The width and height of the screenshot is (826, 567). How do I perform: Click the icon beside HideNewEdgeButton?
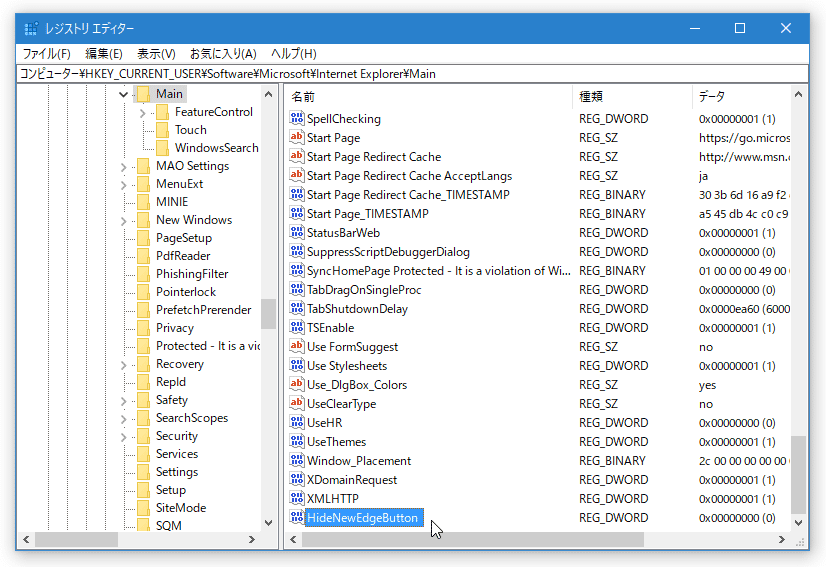pos(297,516)
